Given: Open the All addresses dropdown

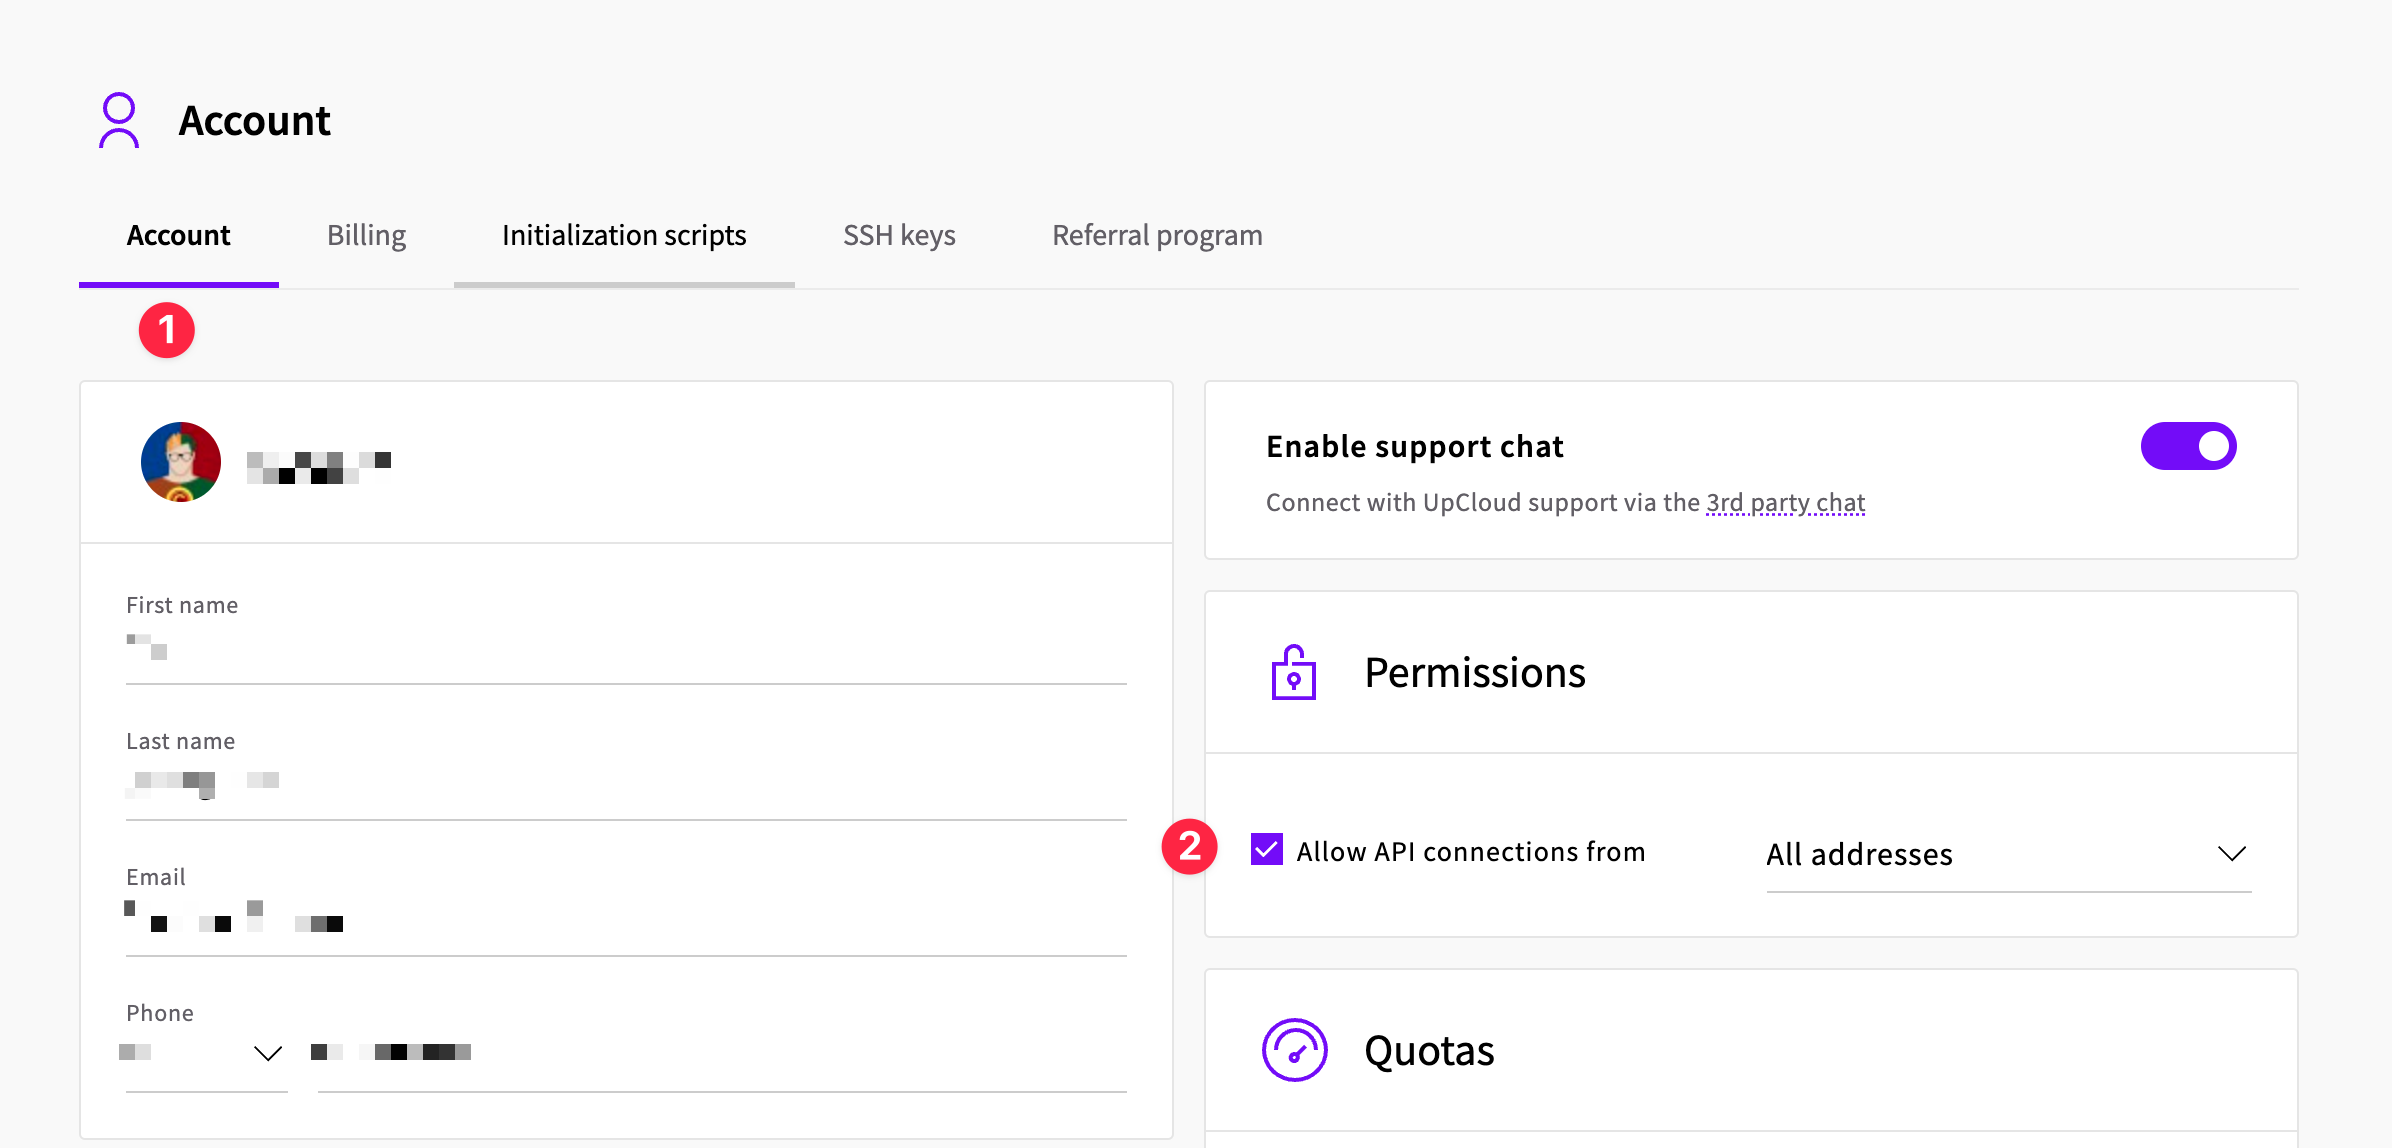Looking at the screenshot, I should pos(2008,854).
